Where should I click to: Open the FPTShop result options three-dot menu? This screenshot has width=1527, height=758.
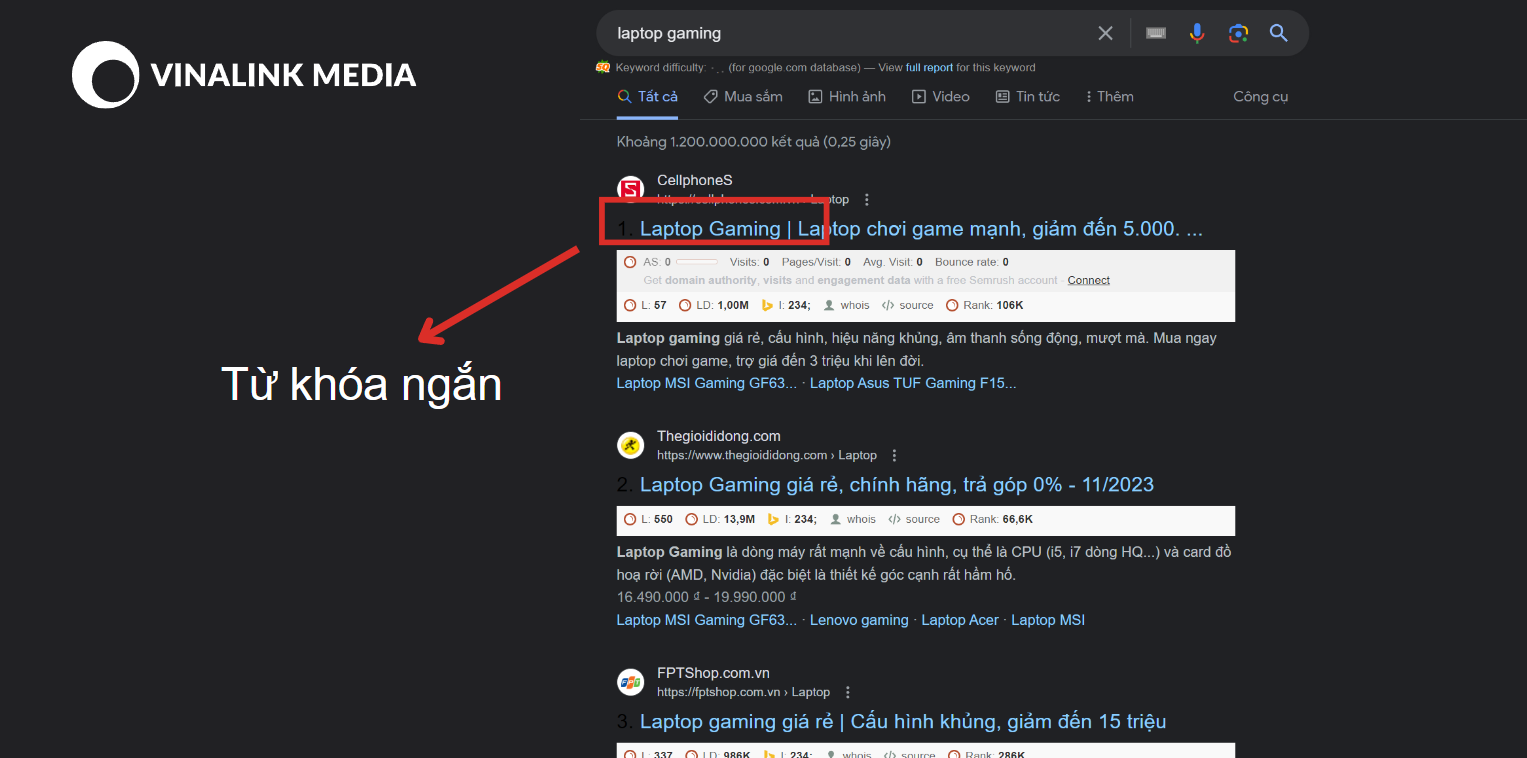click(848, 692)
